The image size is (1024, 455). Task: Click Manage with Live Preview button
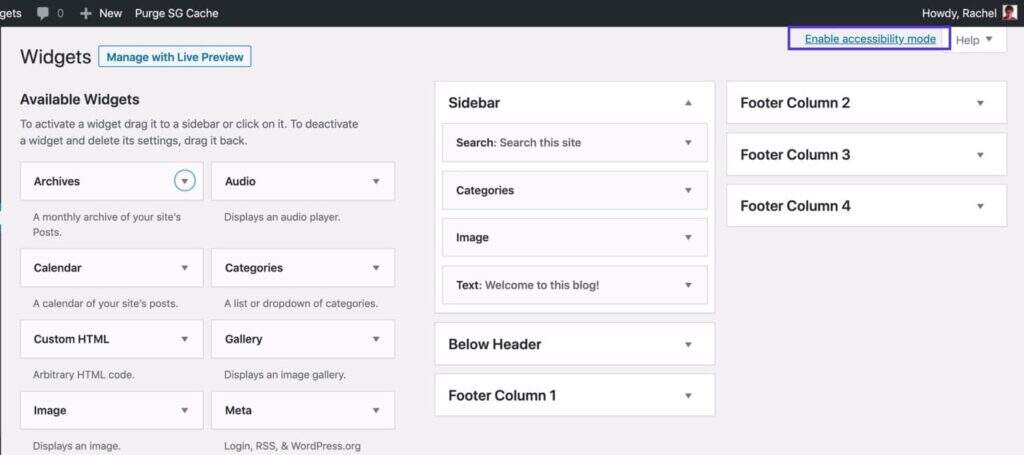[175, 57]
